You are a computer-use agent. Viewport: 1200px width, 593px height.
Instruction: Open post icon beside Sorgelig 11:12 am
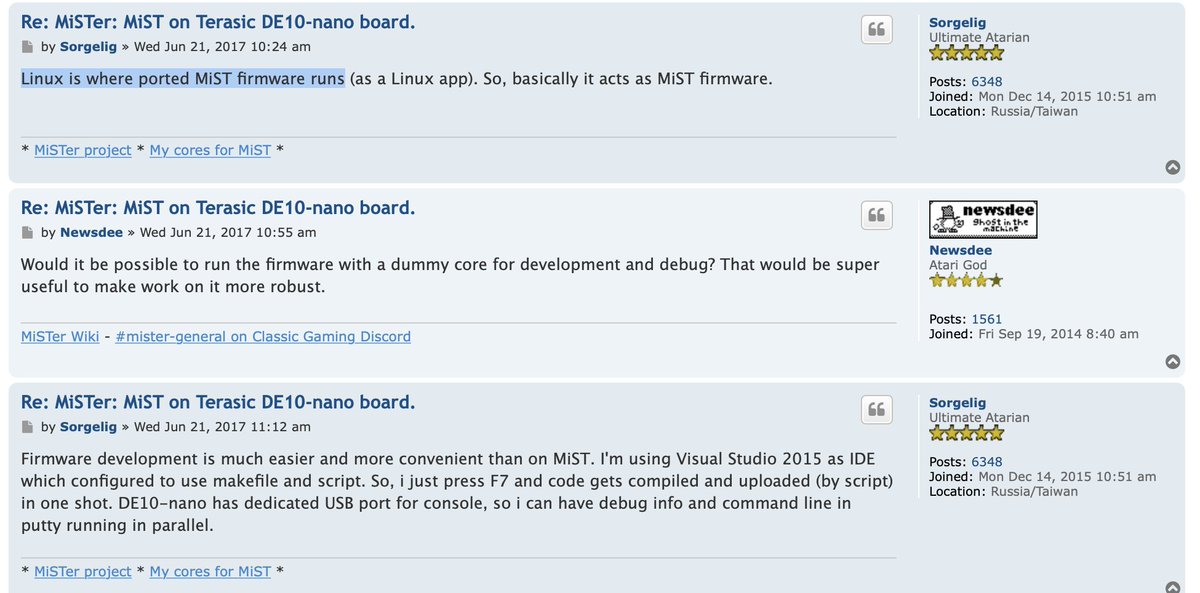(x=27, y=427)
